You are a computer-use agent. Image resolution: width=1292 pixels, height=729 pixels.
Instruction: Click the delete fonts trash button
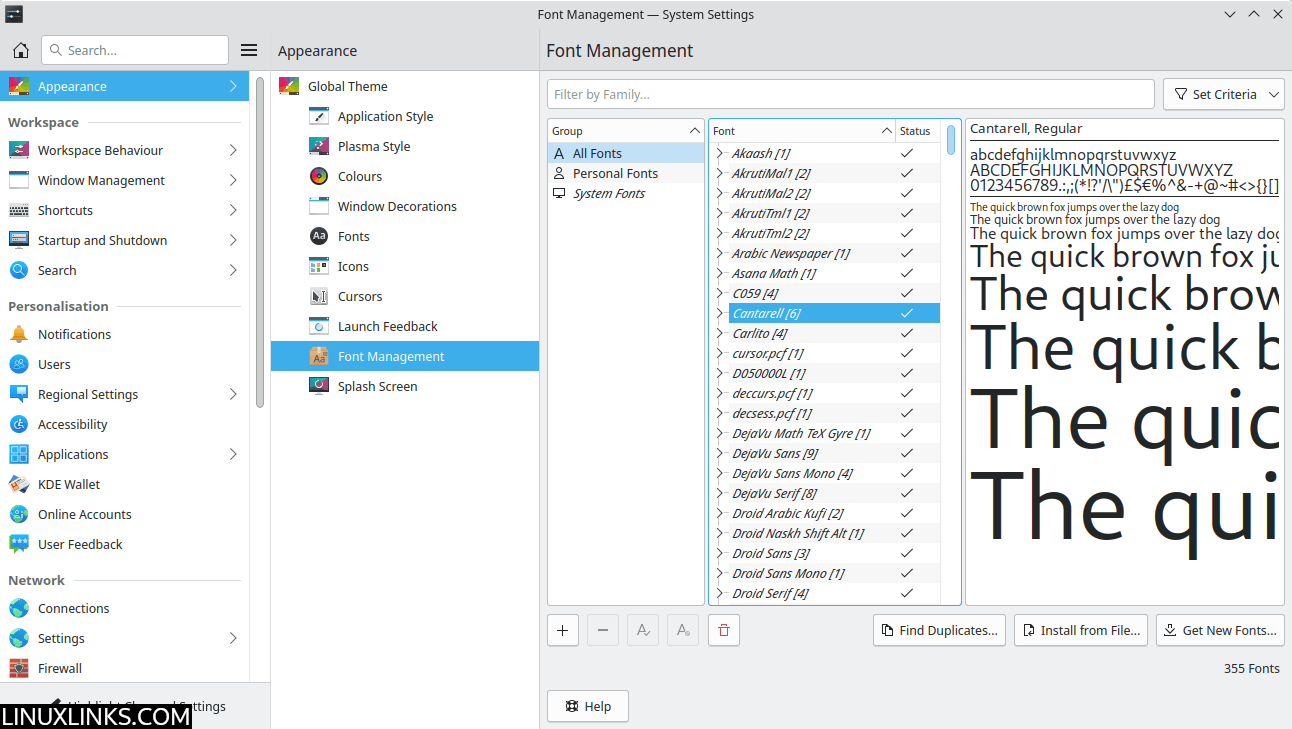pyautogui.click(x=724, y=630)
